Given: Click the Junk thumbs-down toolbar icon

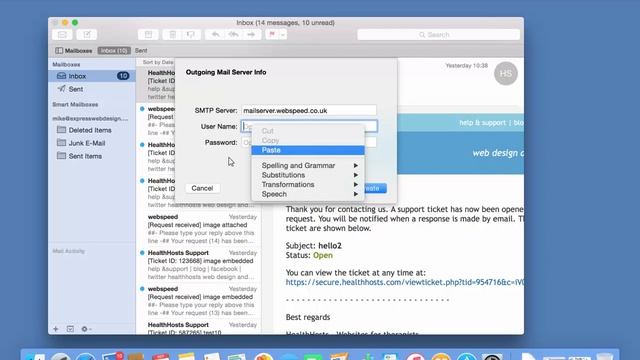Looking at the screenshot, I should coord(191,35).
